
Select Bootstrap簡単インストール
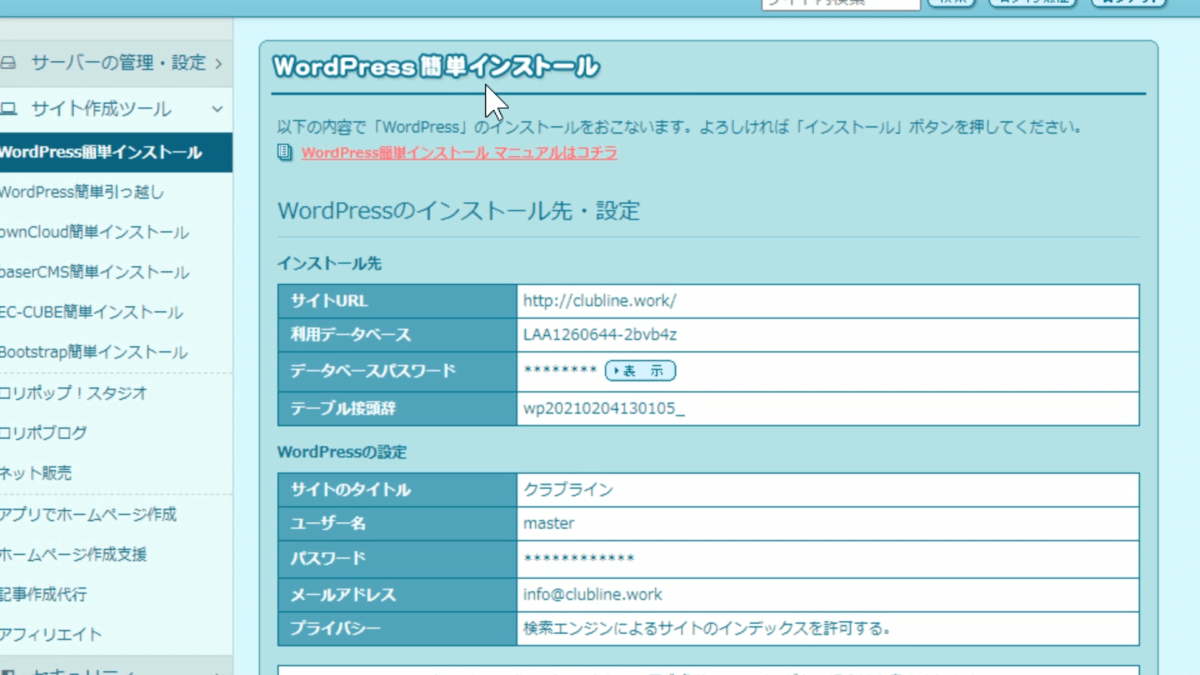coord(94,352)
